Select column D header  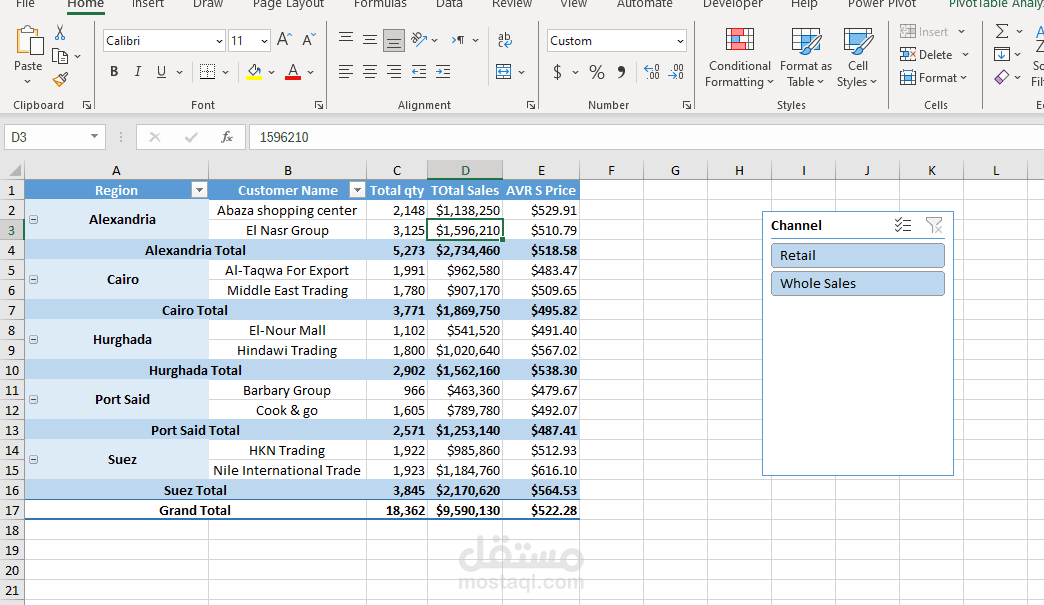pos(465,170)
